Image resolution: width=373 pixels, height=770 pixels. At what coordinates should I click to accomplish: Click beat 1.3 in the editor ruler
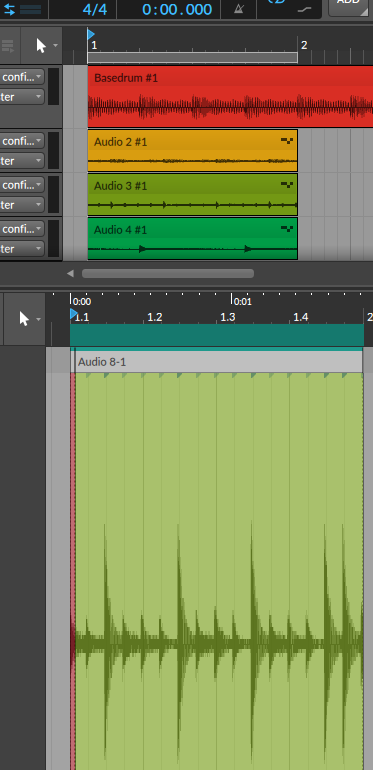pos(228,317)
